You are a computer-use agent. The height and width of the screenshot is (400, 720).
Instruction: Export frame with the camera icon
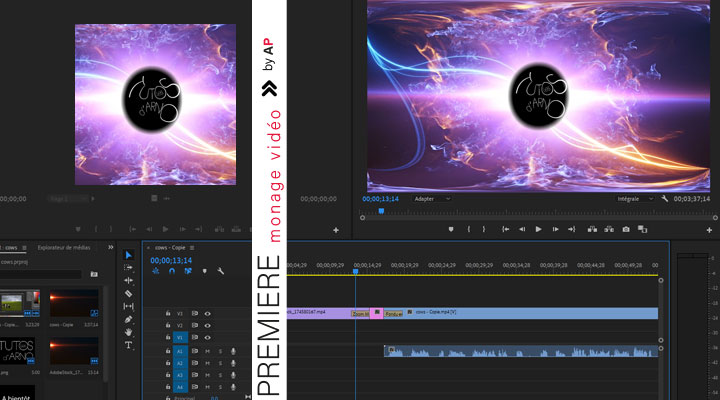[626, 229]
